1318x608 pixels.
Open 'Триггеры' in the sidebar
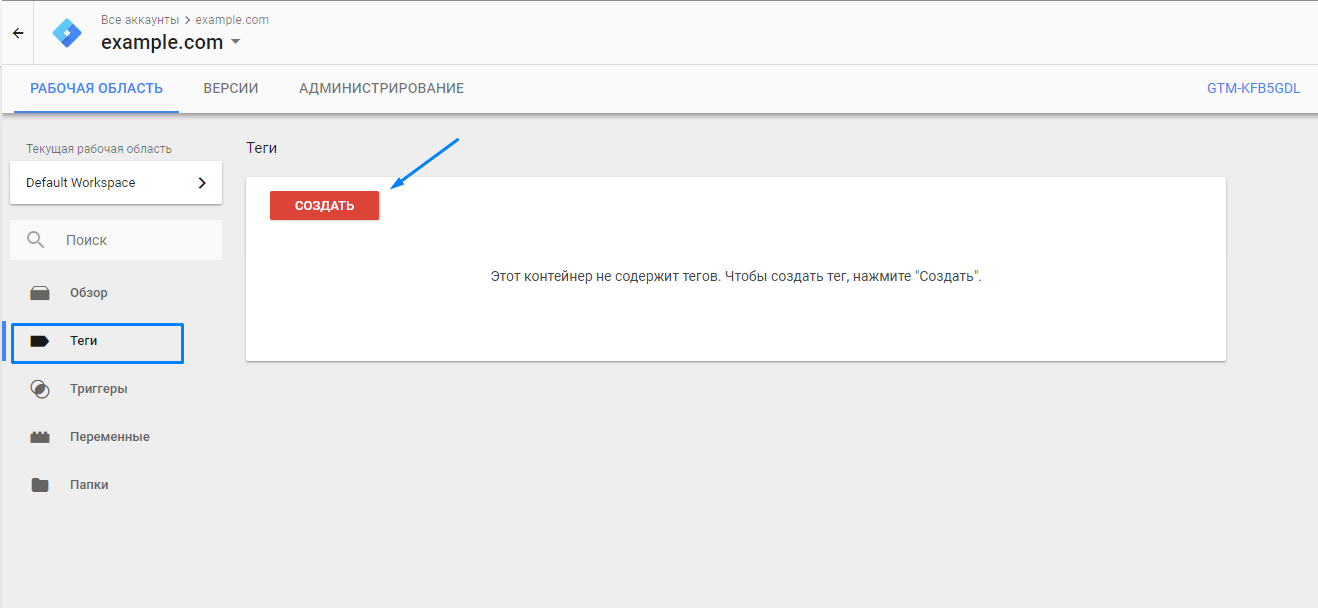pyautogui.click(x=97, y=389)
